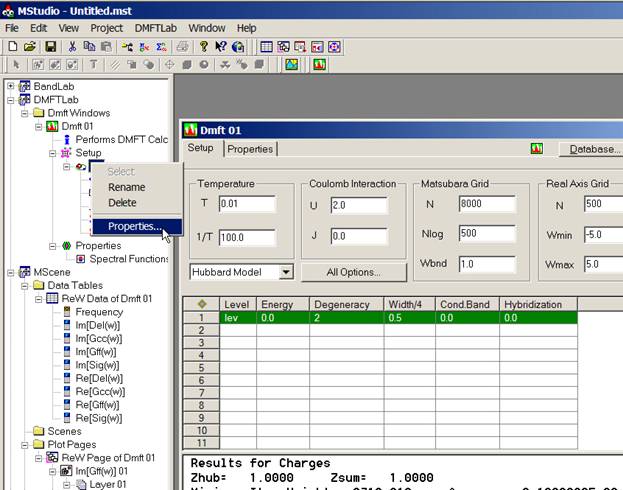This screenshot has width=623, height=490.
Task: Click the yellow question mark Help icon
Action: click(x=204, y=46)
